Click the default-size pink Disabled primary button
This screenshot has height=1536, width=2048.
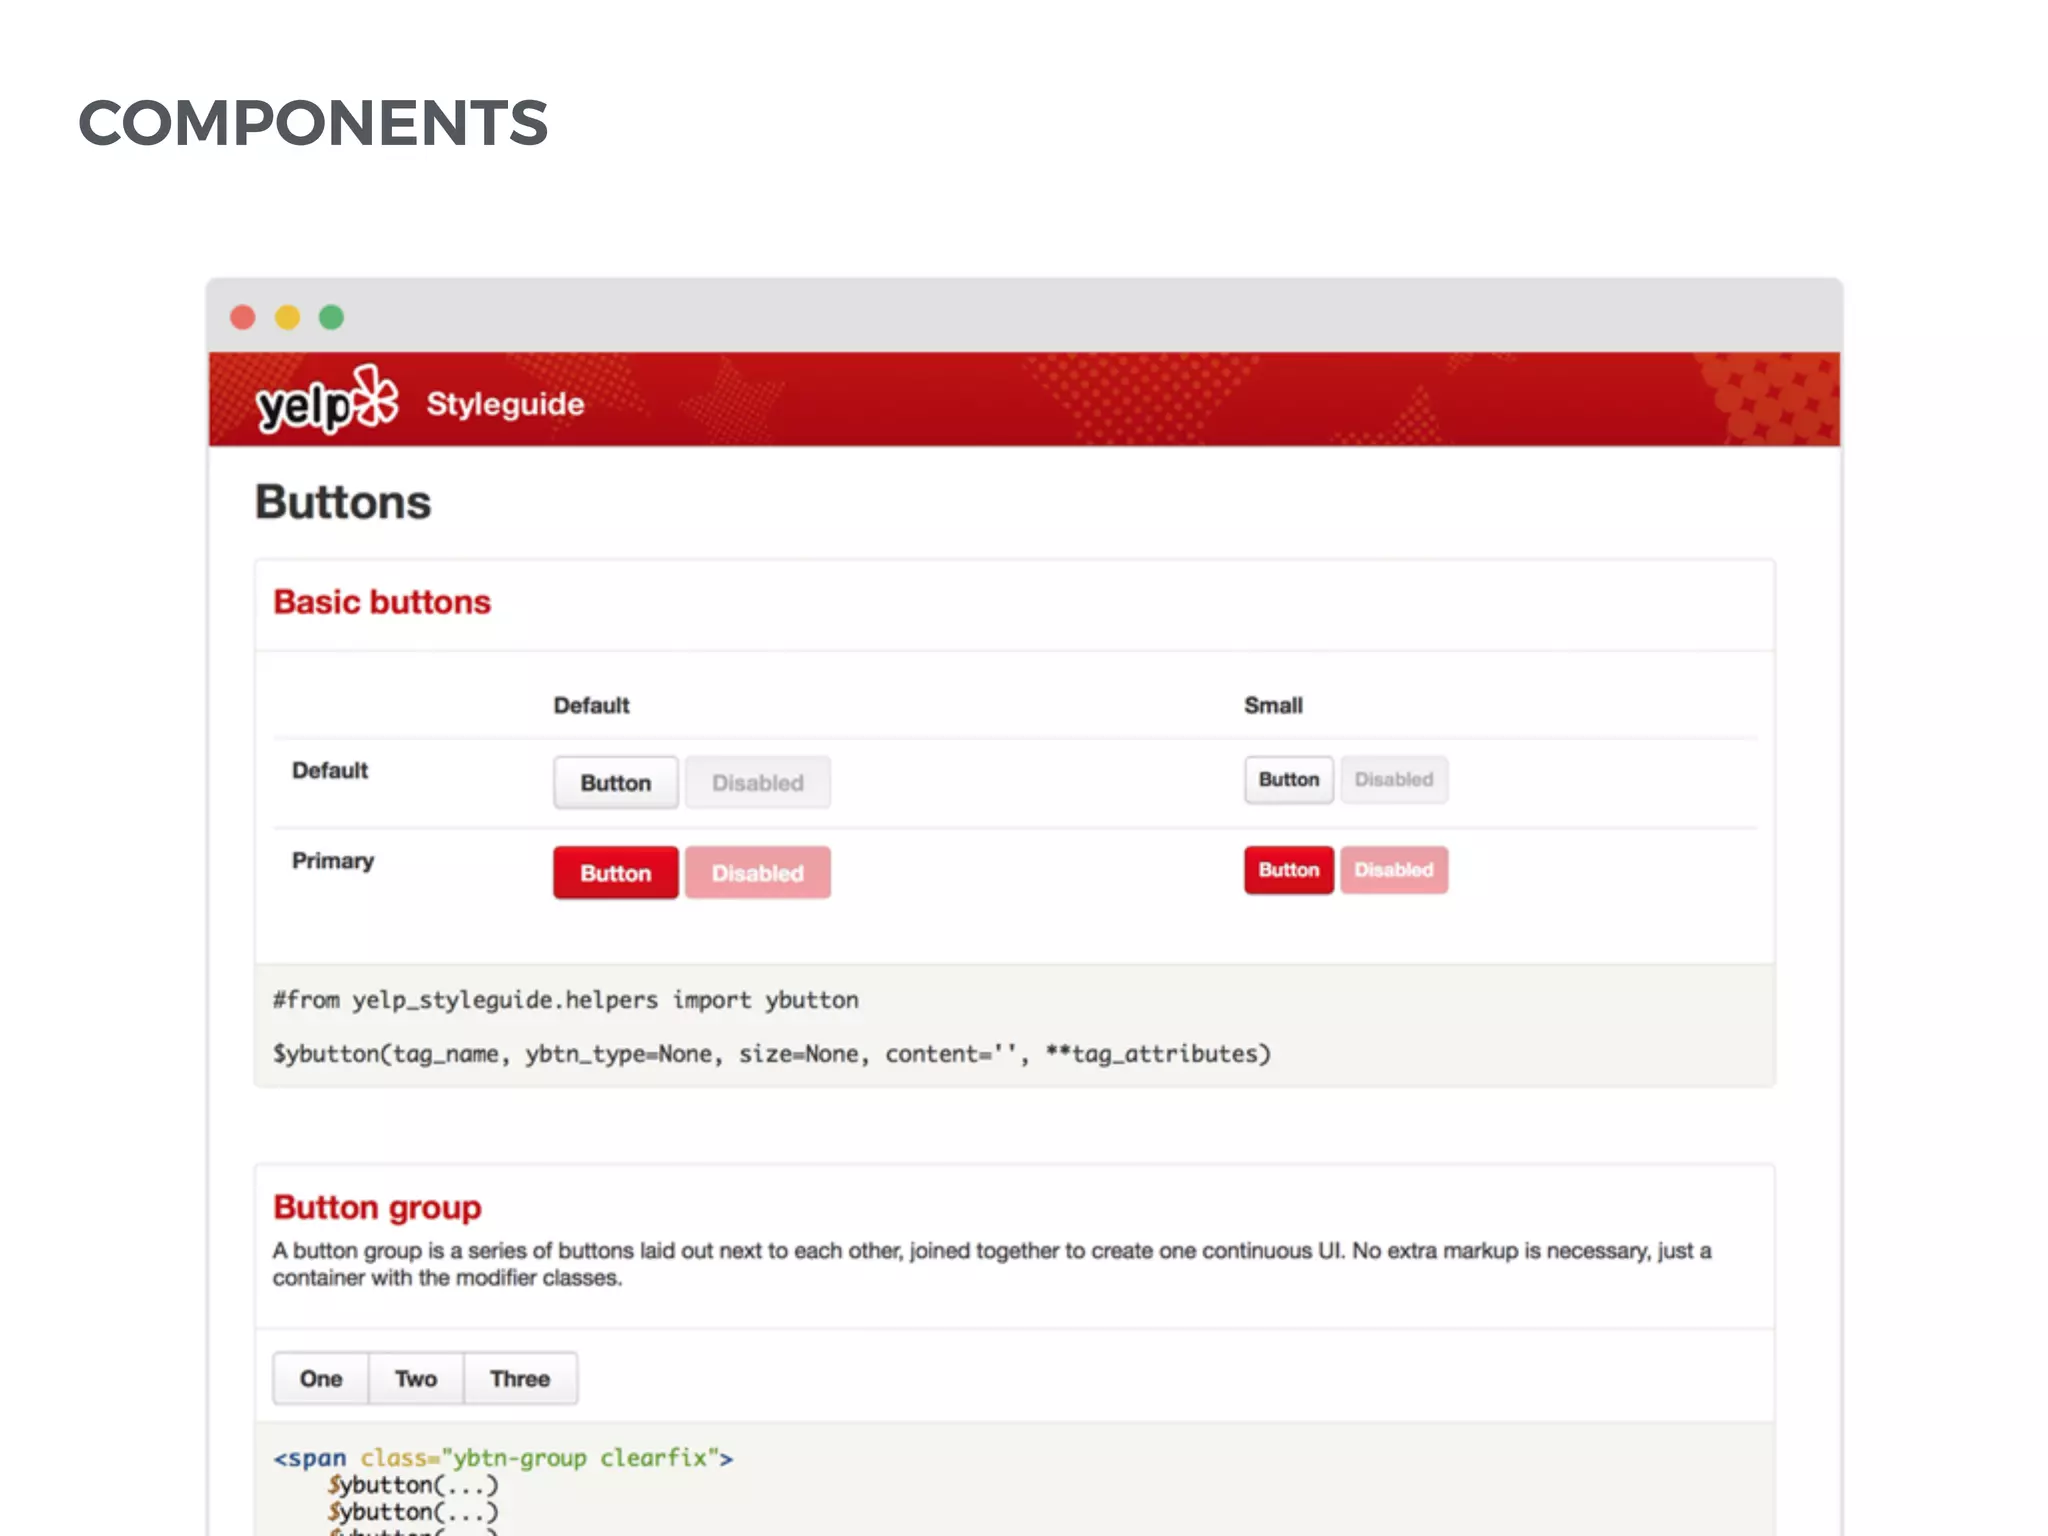pos(757,872)
